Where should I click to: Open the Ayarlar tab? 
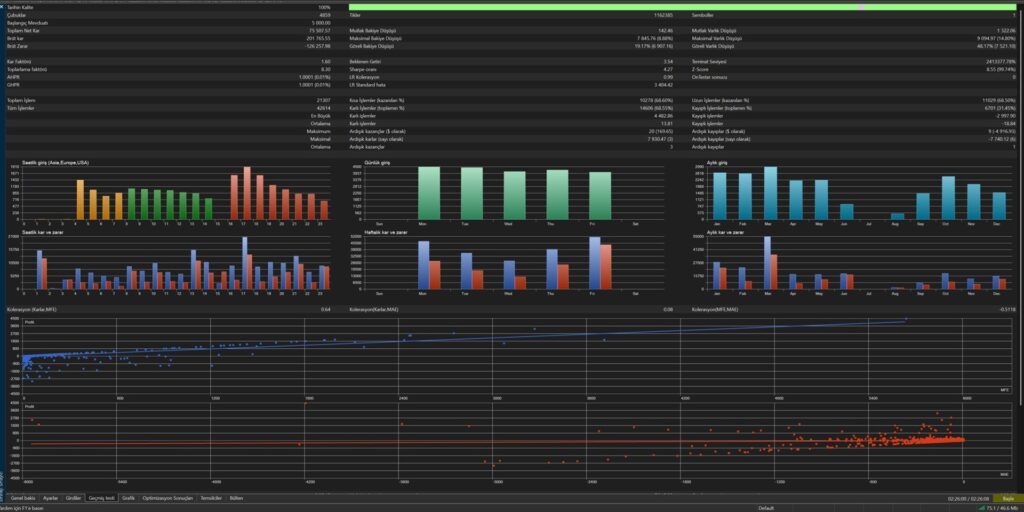pyautogui.click(x=50, y=498)
